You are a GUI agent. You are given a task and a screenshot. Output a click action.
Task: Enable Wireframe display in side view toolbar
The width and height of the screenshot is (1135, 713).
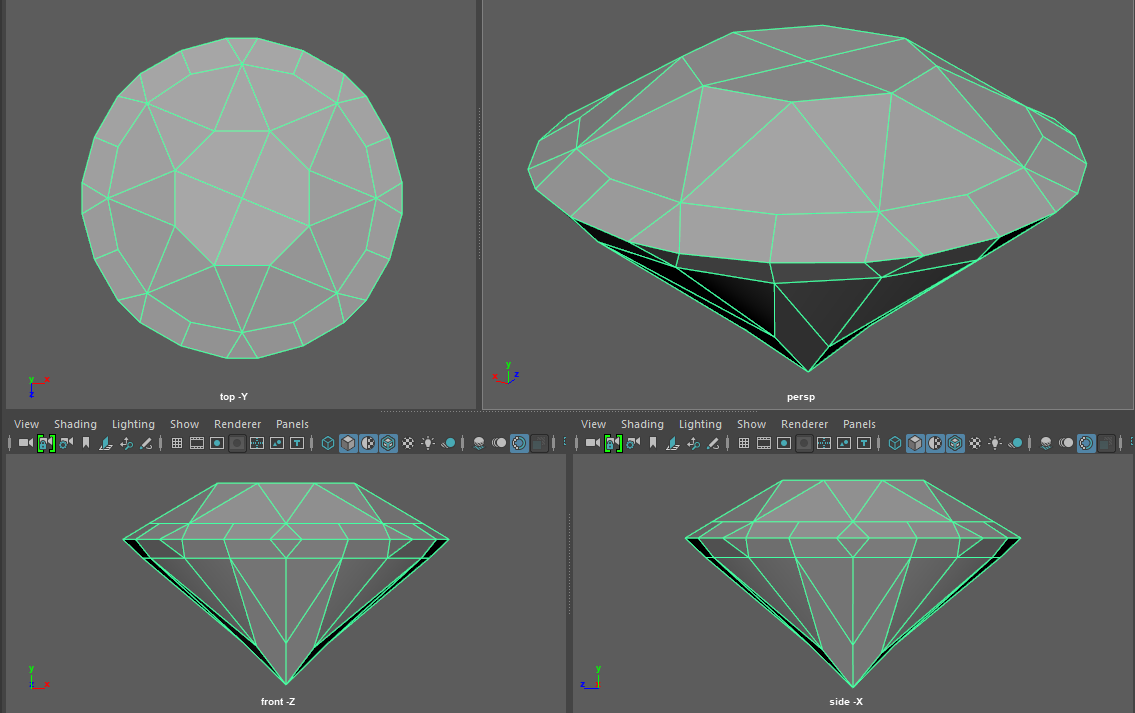[x=895, y=443]
